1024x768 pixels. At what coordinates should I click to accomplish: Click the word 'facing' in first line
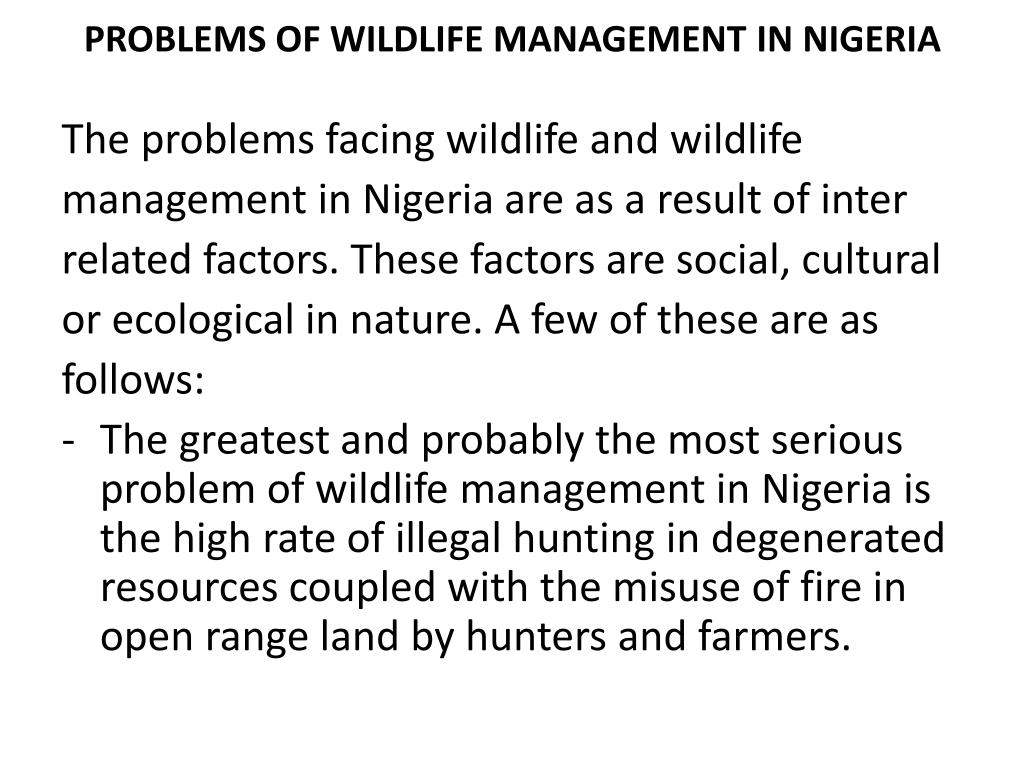click(379, 140)
